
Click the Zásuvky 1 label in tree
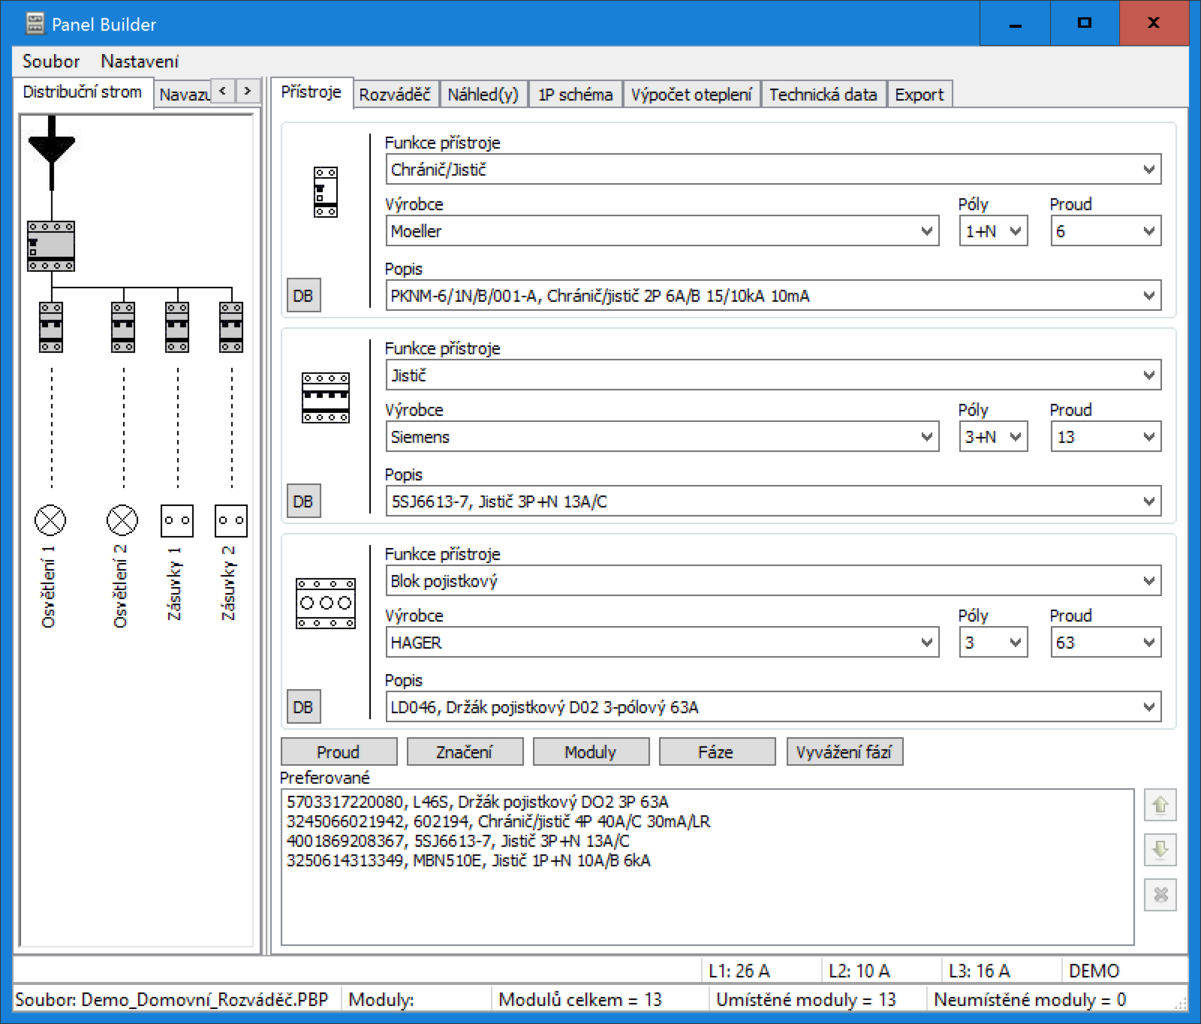click(x=177, y=584)
